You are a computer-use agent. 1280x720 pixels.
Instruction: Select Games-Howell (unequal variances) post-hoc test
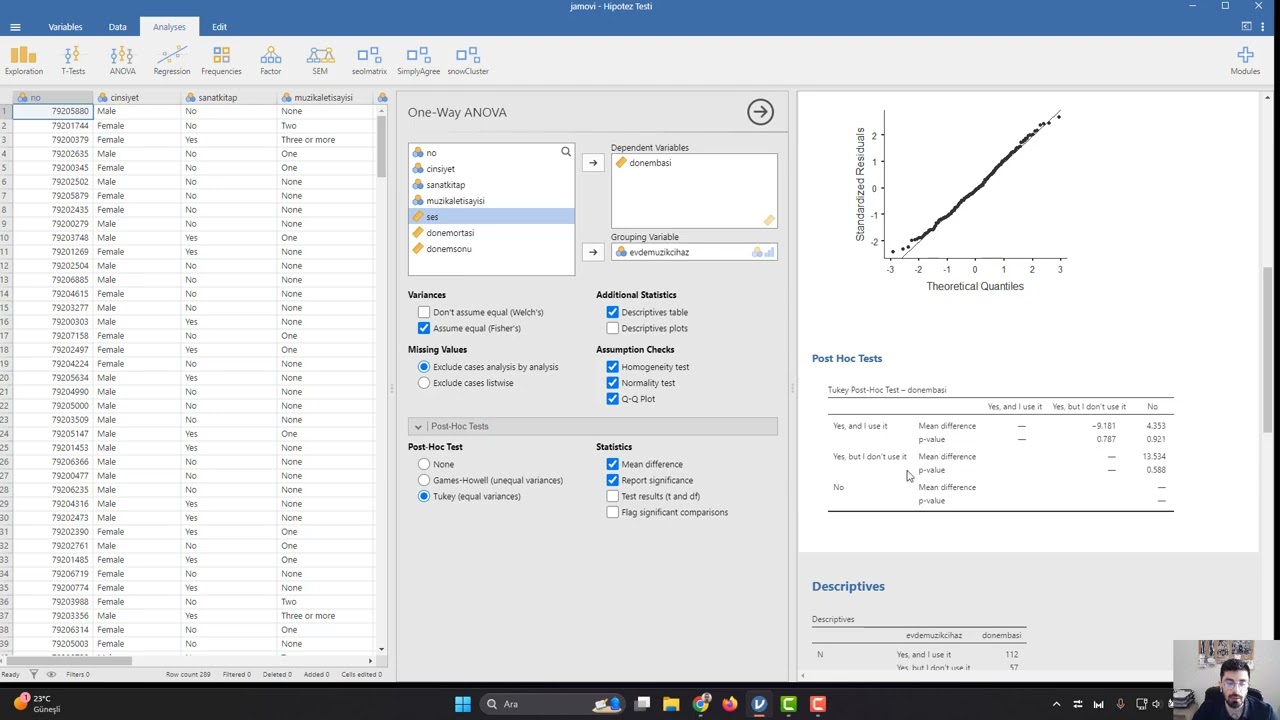424,480
